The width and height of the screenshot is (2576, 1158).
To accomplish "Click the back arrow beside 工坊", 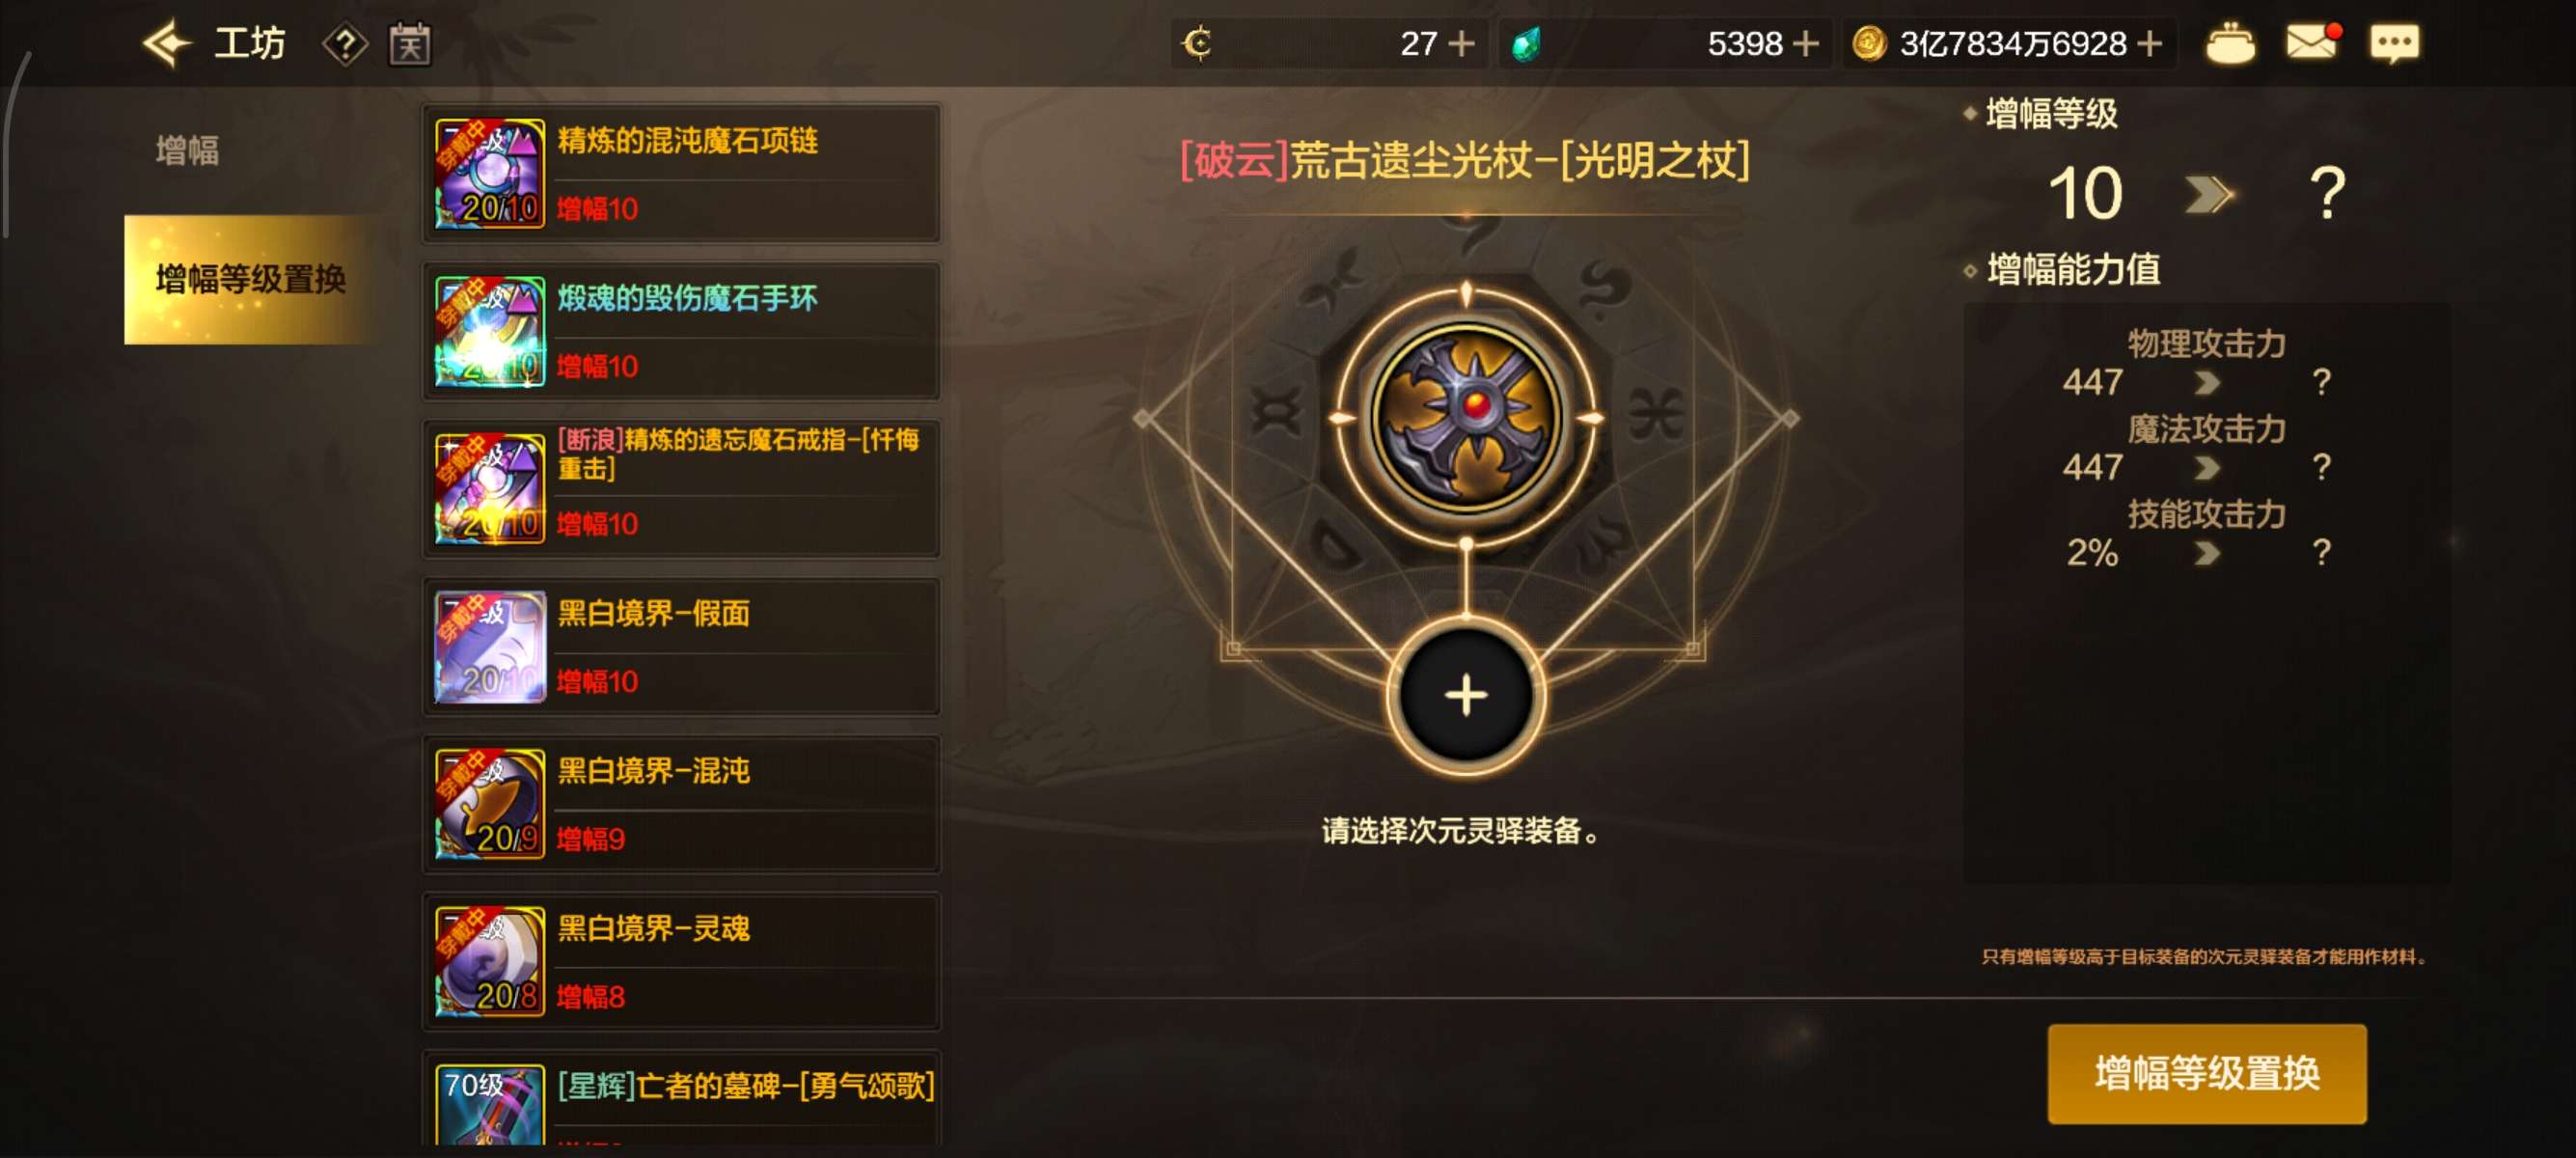I will tap(165, 44).
